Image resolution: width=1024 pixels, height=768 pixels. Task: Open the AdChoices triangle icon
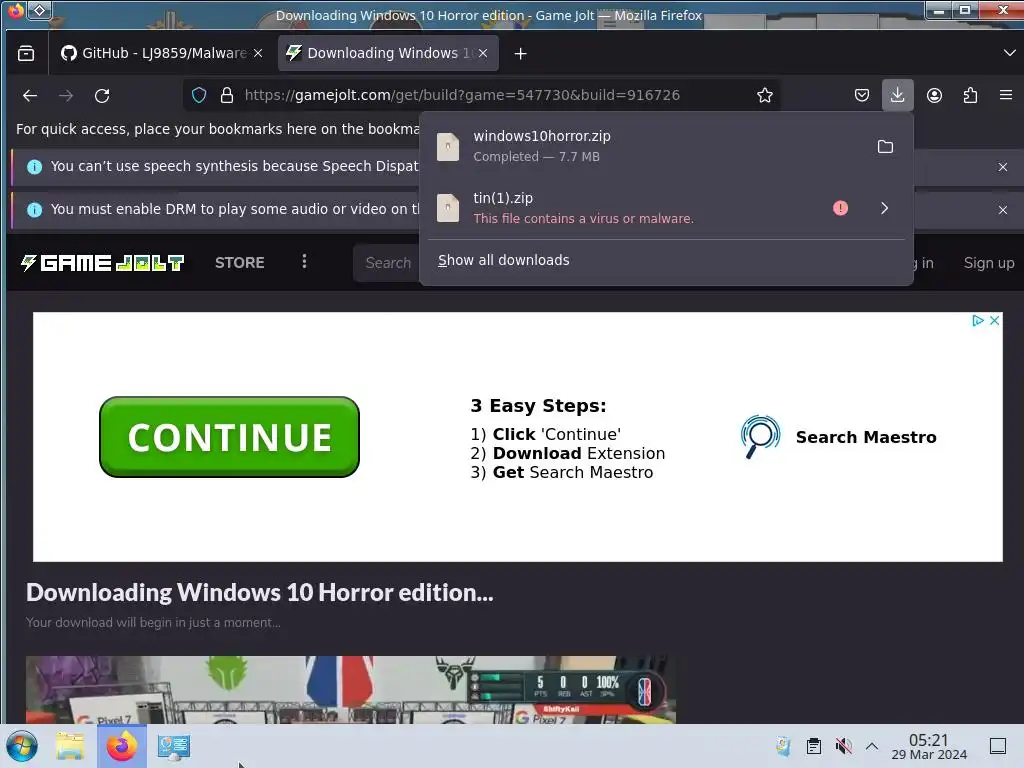[x=978, y=321]
